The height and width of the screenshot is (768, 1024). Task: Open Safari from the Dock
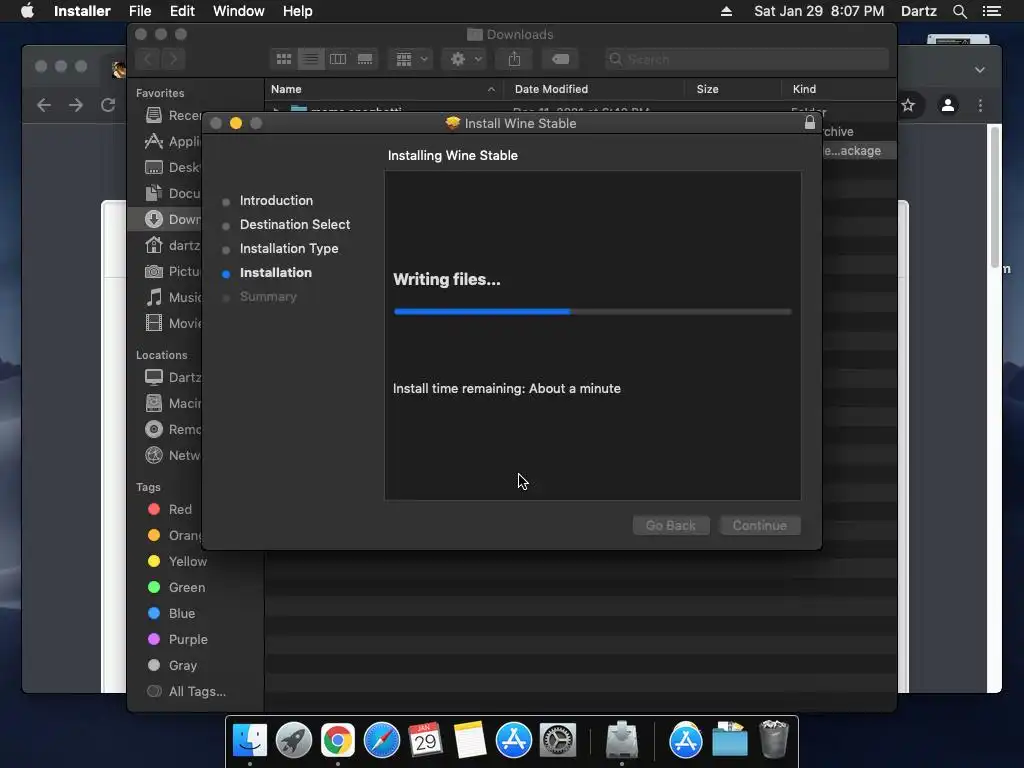382,741
